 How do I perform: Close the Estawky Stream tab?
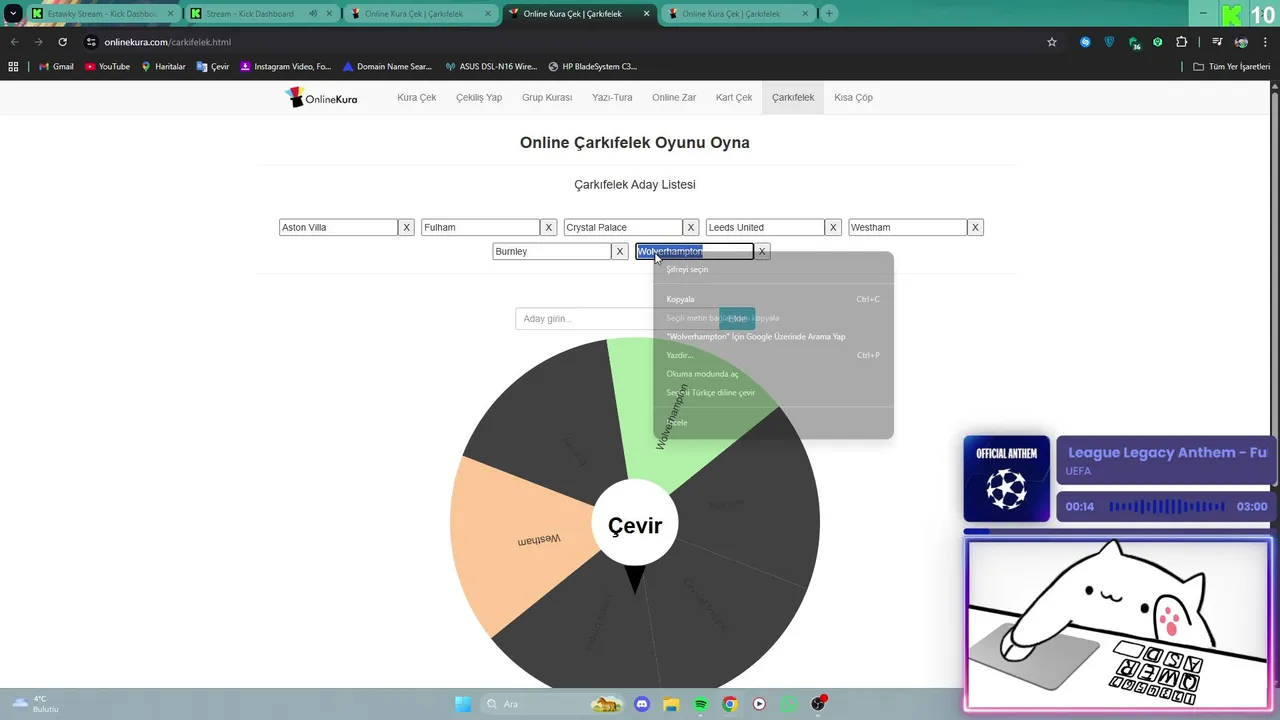coord(170,14)
